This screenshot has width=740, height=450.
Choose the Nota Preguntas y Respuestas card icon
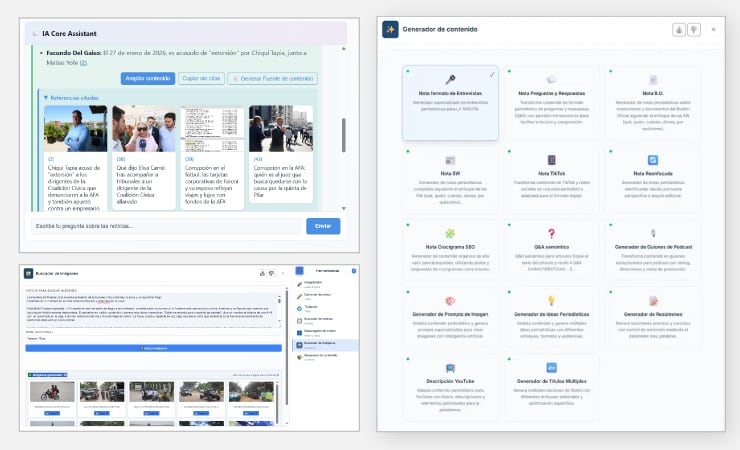551,79
